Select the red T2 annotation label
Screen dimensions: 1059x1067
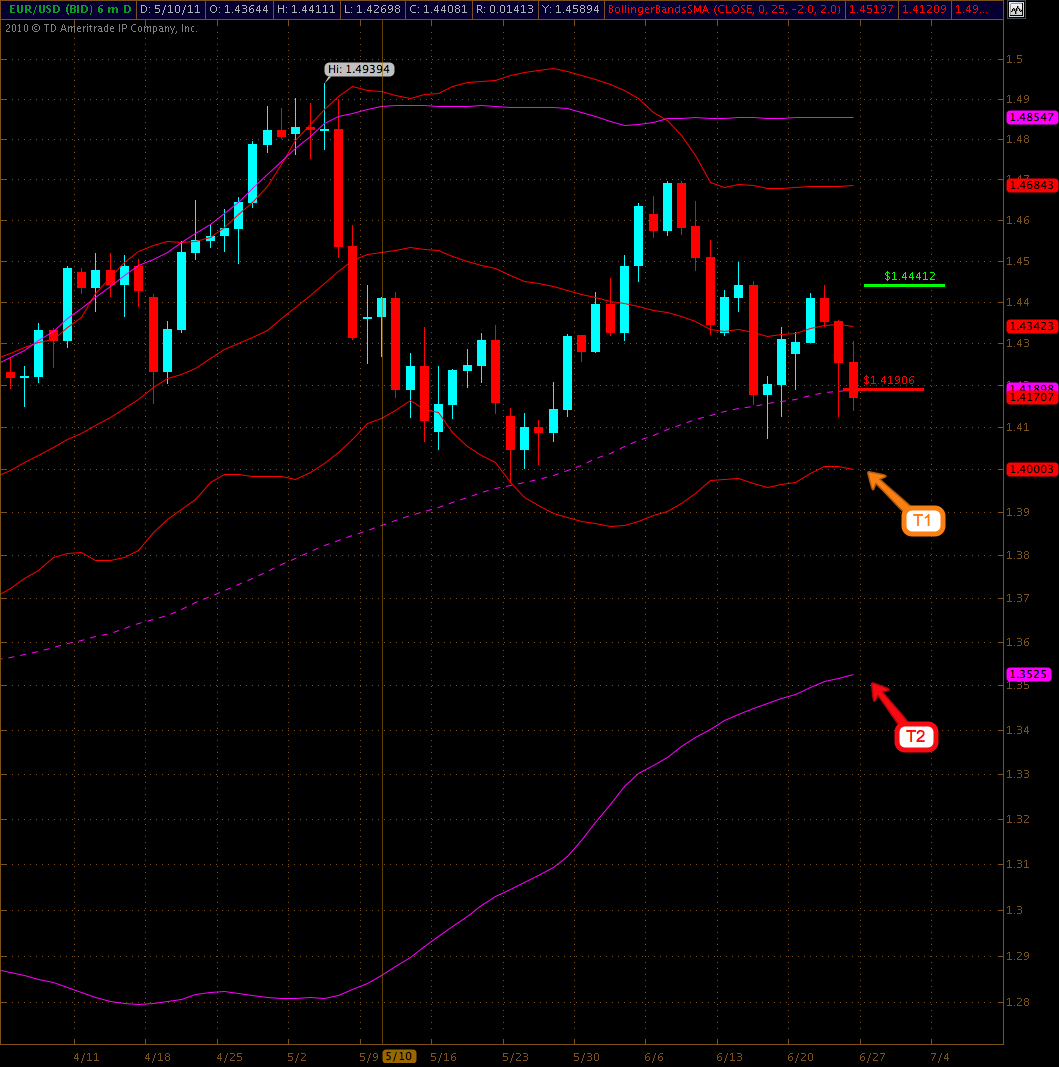click(x=916, y=737)
